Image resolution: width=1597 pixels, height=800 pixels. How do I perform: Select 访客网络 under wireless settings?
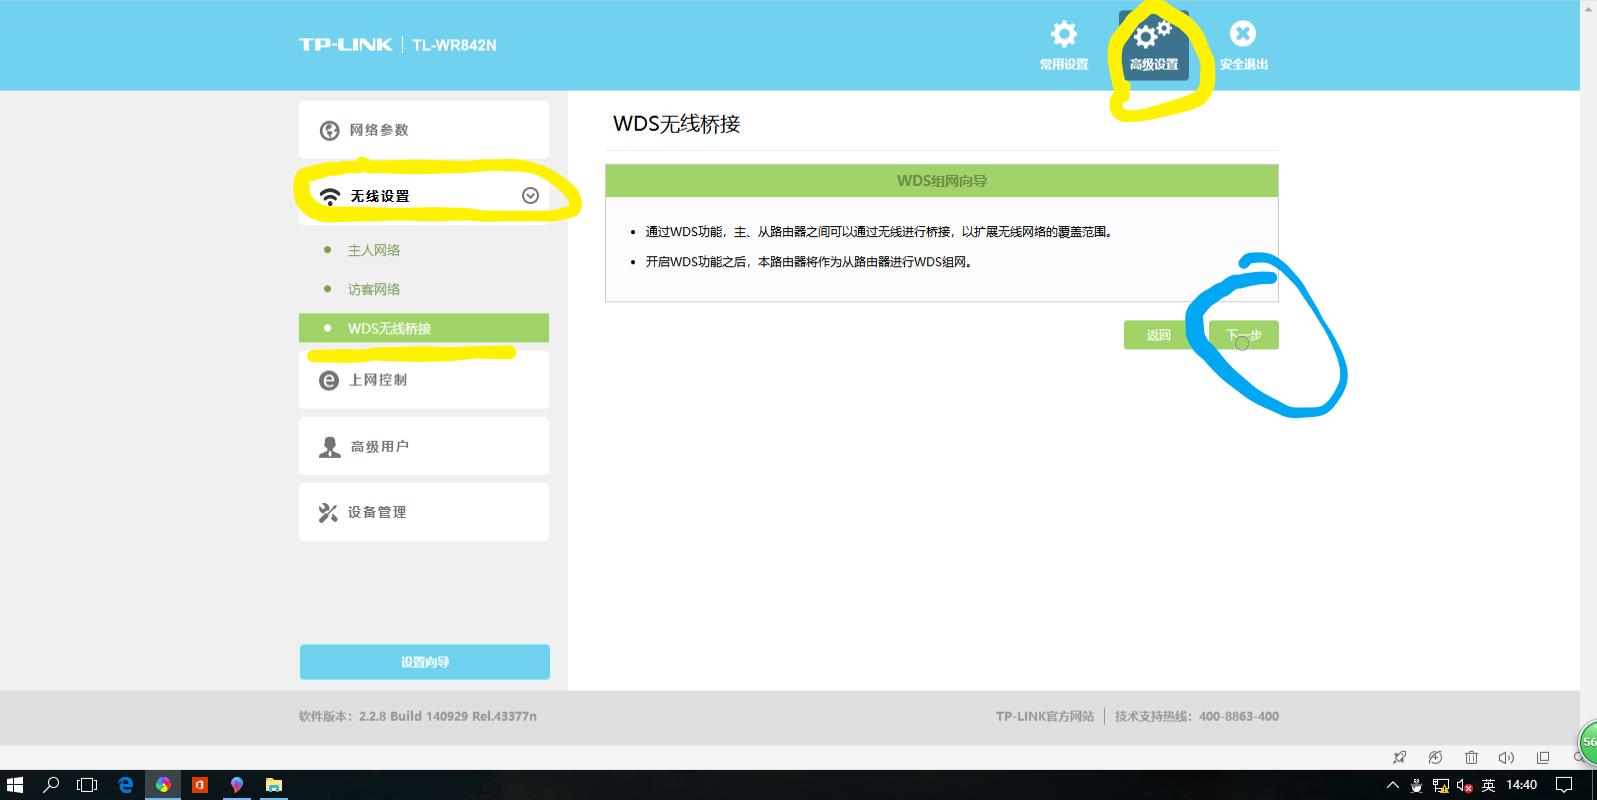tap(373, 289)
